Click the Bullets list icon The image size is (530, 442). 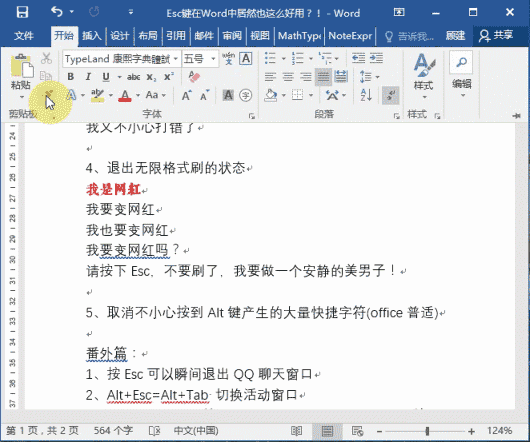pyautogui.click(x=270, y=58)
